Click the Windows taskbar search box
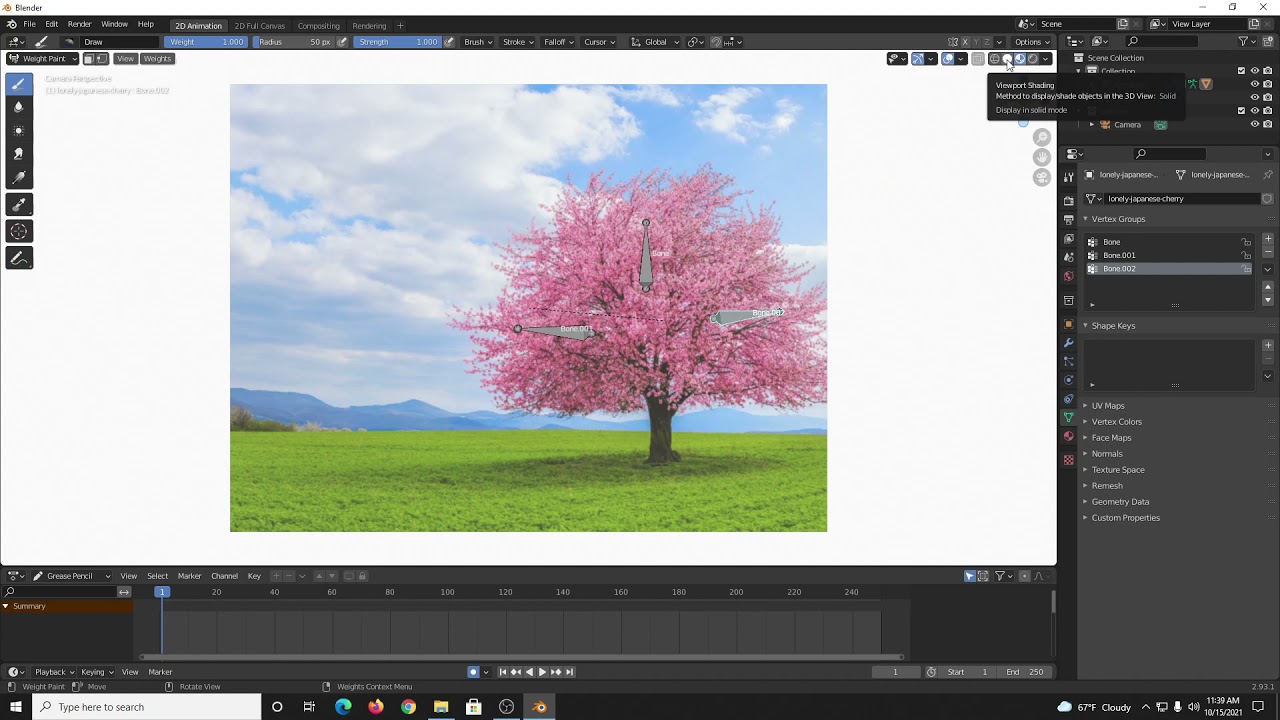The image size is (1280, 720). tap(146, 707)
